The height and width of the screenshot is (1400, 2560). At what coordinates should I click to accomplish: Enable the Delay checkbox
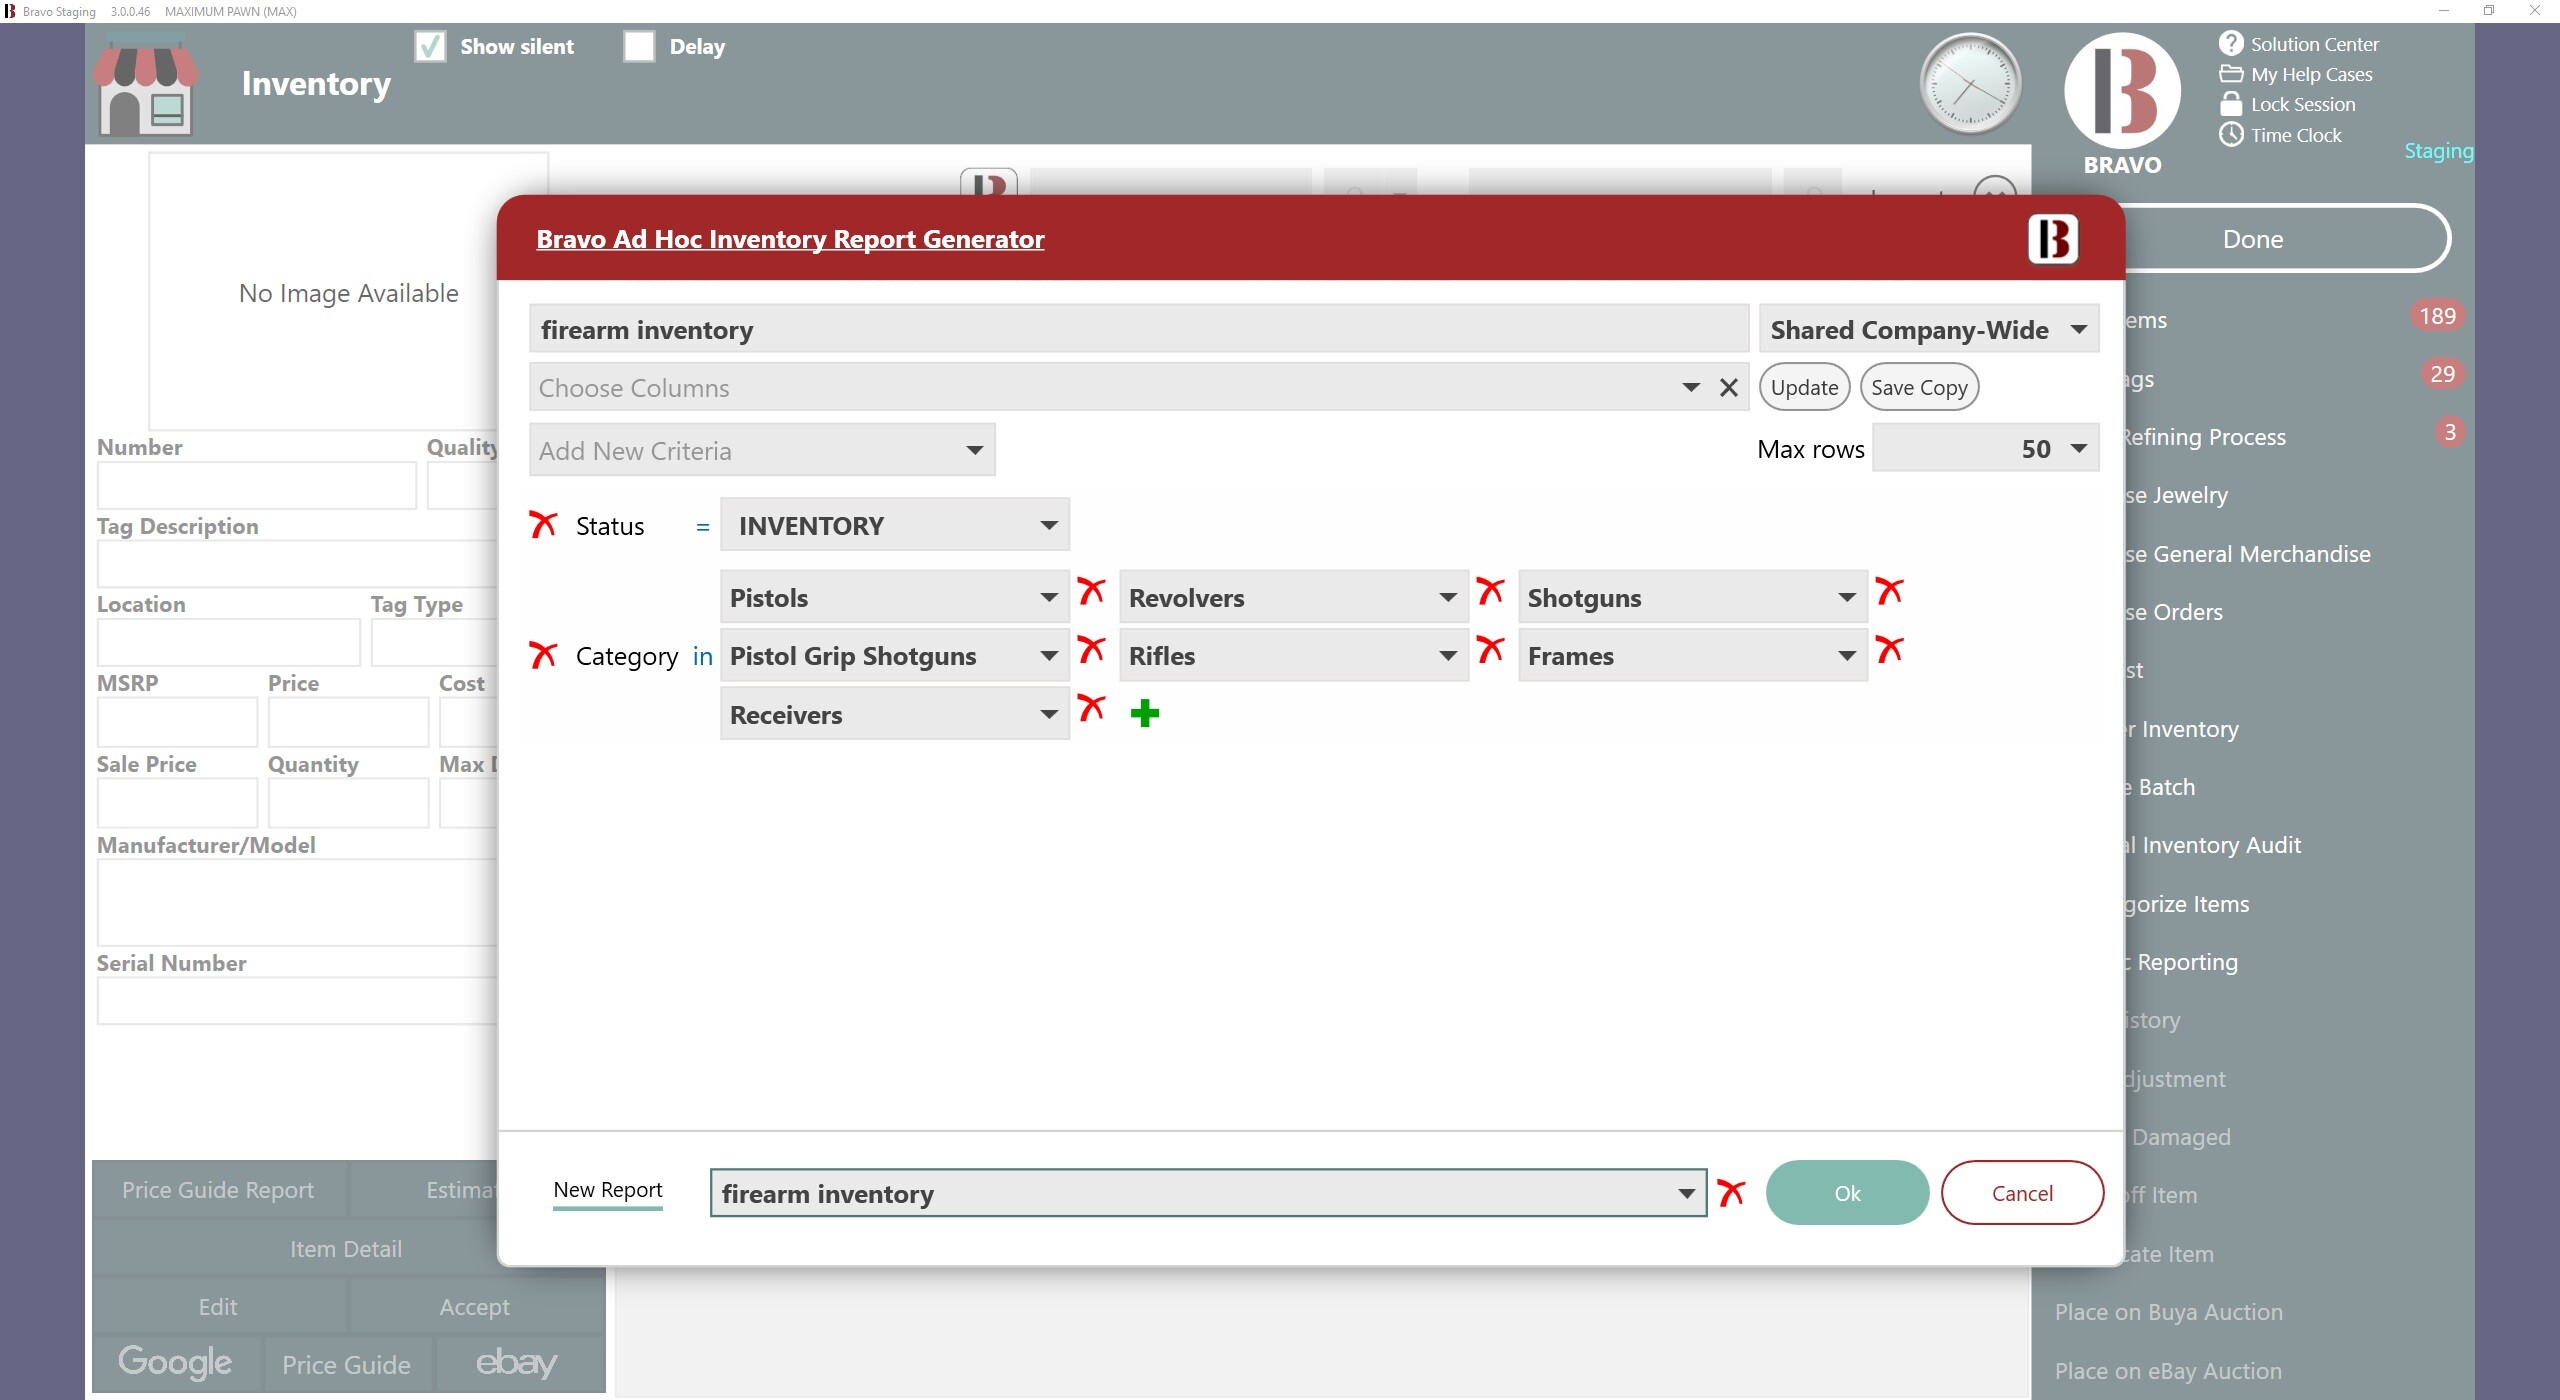click(x=639, y=46)
